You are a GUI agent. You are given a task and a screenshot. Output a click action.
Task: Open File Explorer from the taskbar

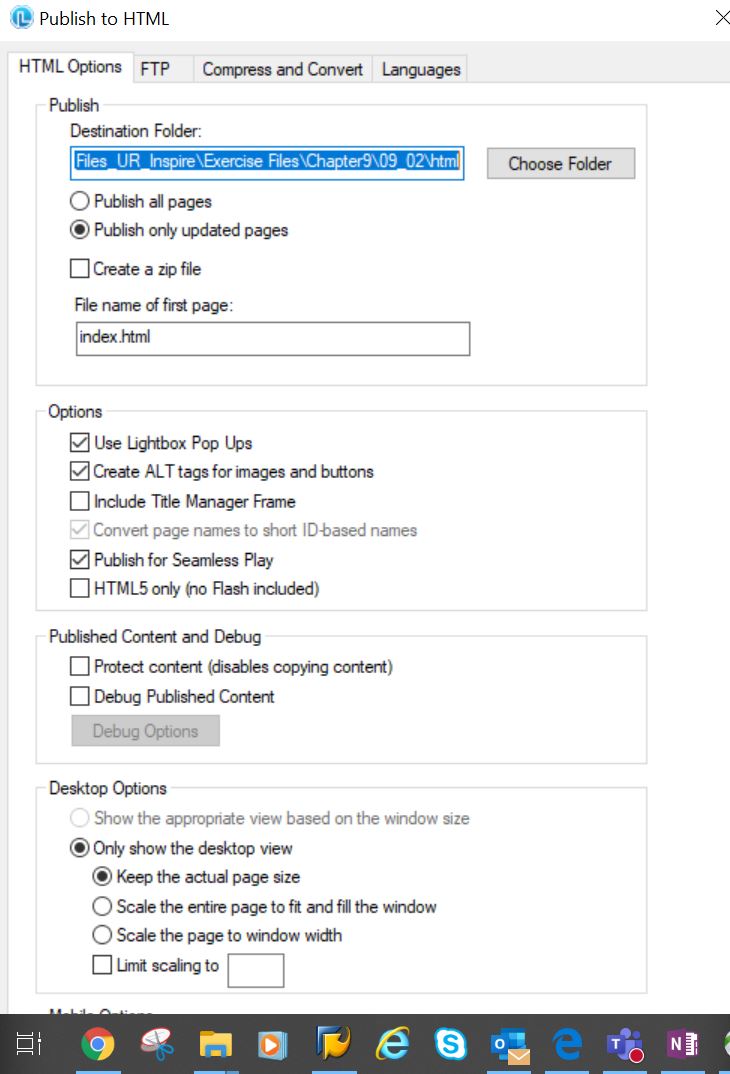[216, 1044]
